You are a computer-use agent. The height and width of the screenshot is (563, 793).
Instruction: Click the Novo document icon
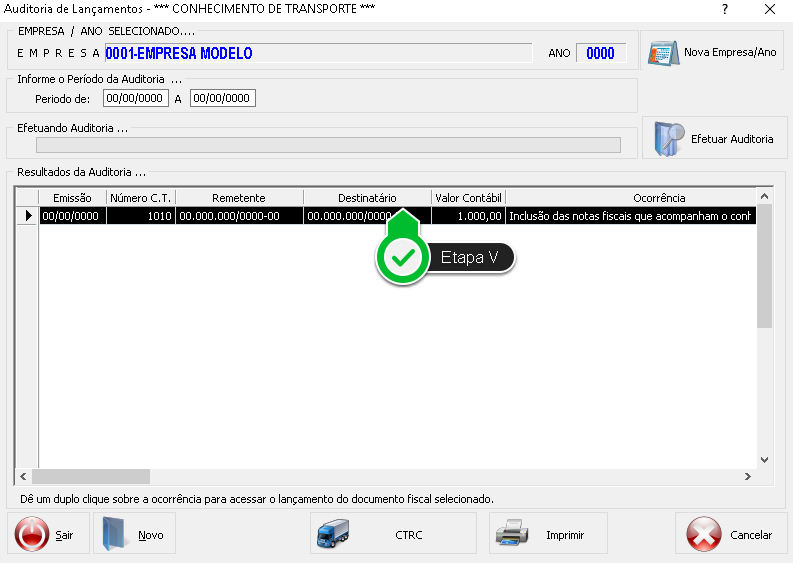(117, 534)
